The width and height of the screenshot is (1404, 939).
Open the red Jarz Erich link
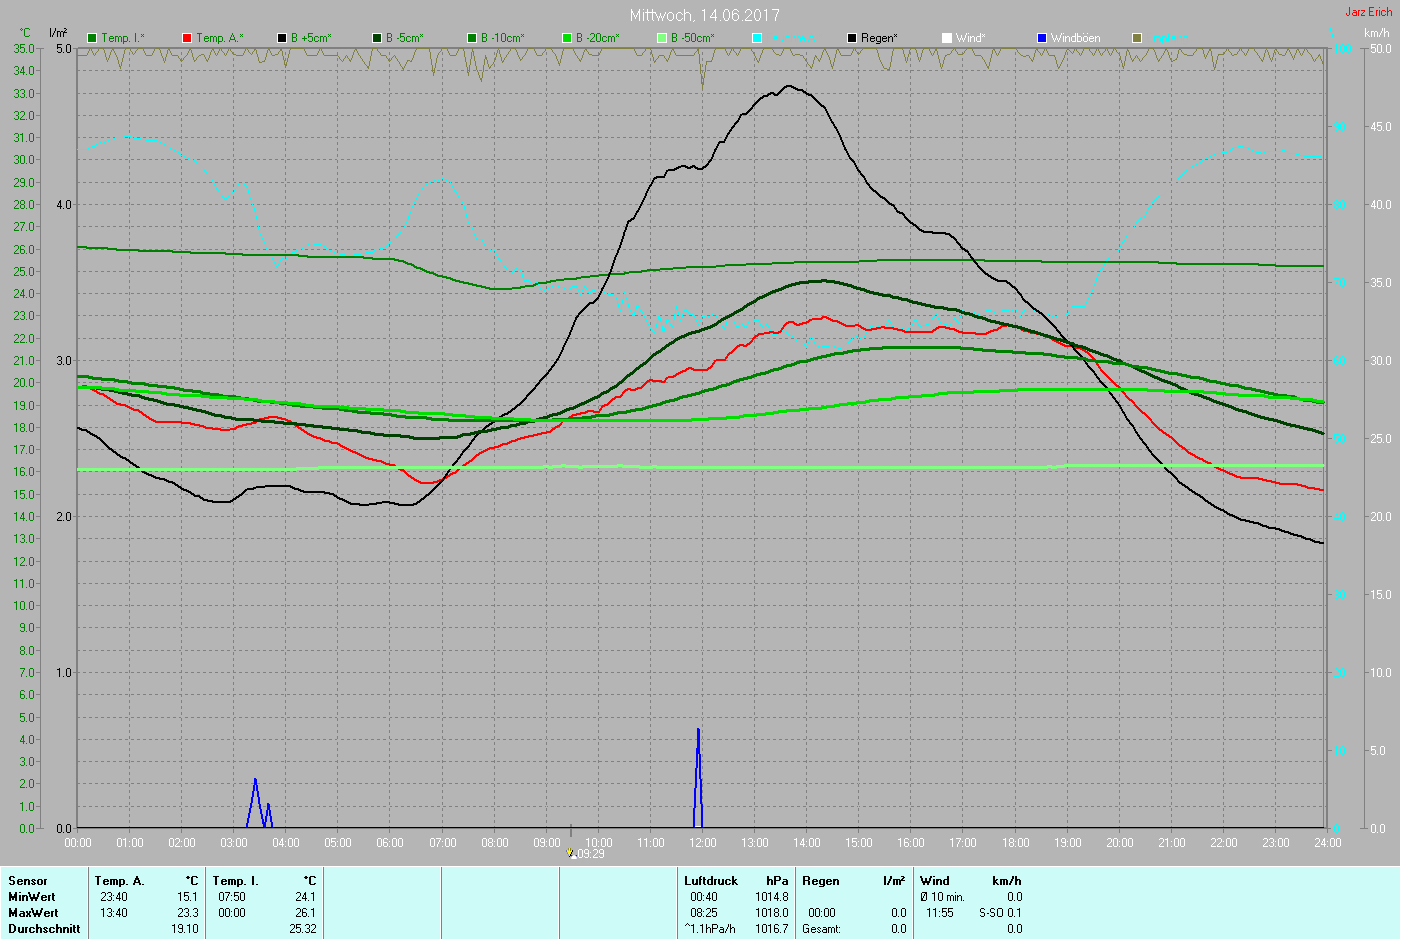tap(1368, 12)
